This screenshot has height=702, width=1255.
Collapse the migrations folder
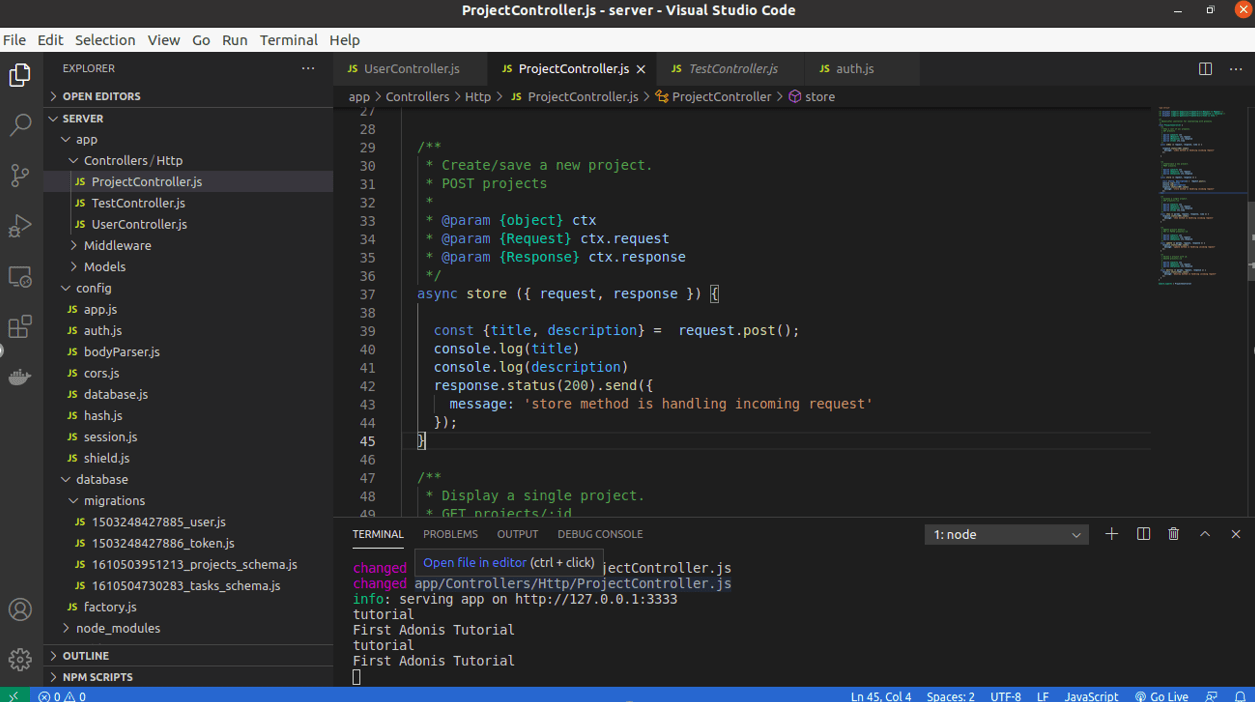point(188,500)
